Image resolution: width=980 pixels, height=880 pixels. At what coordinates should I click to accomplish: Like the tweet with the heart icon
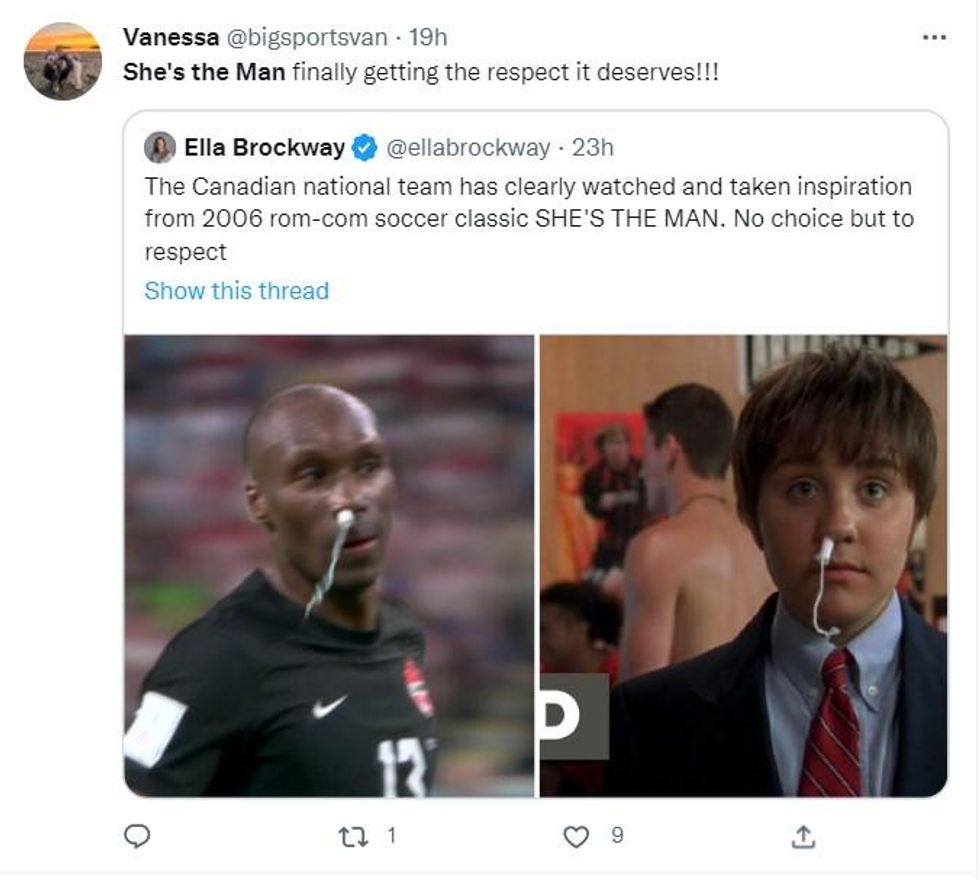pos(576,836)
